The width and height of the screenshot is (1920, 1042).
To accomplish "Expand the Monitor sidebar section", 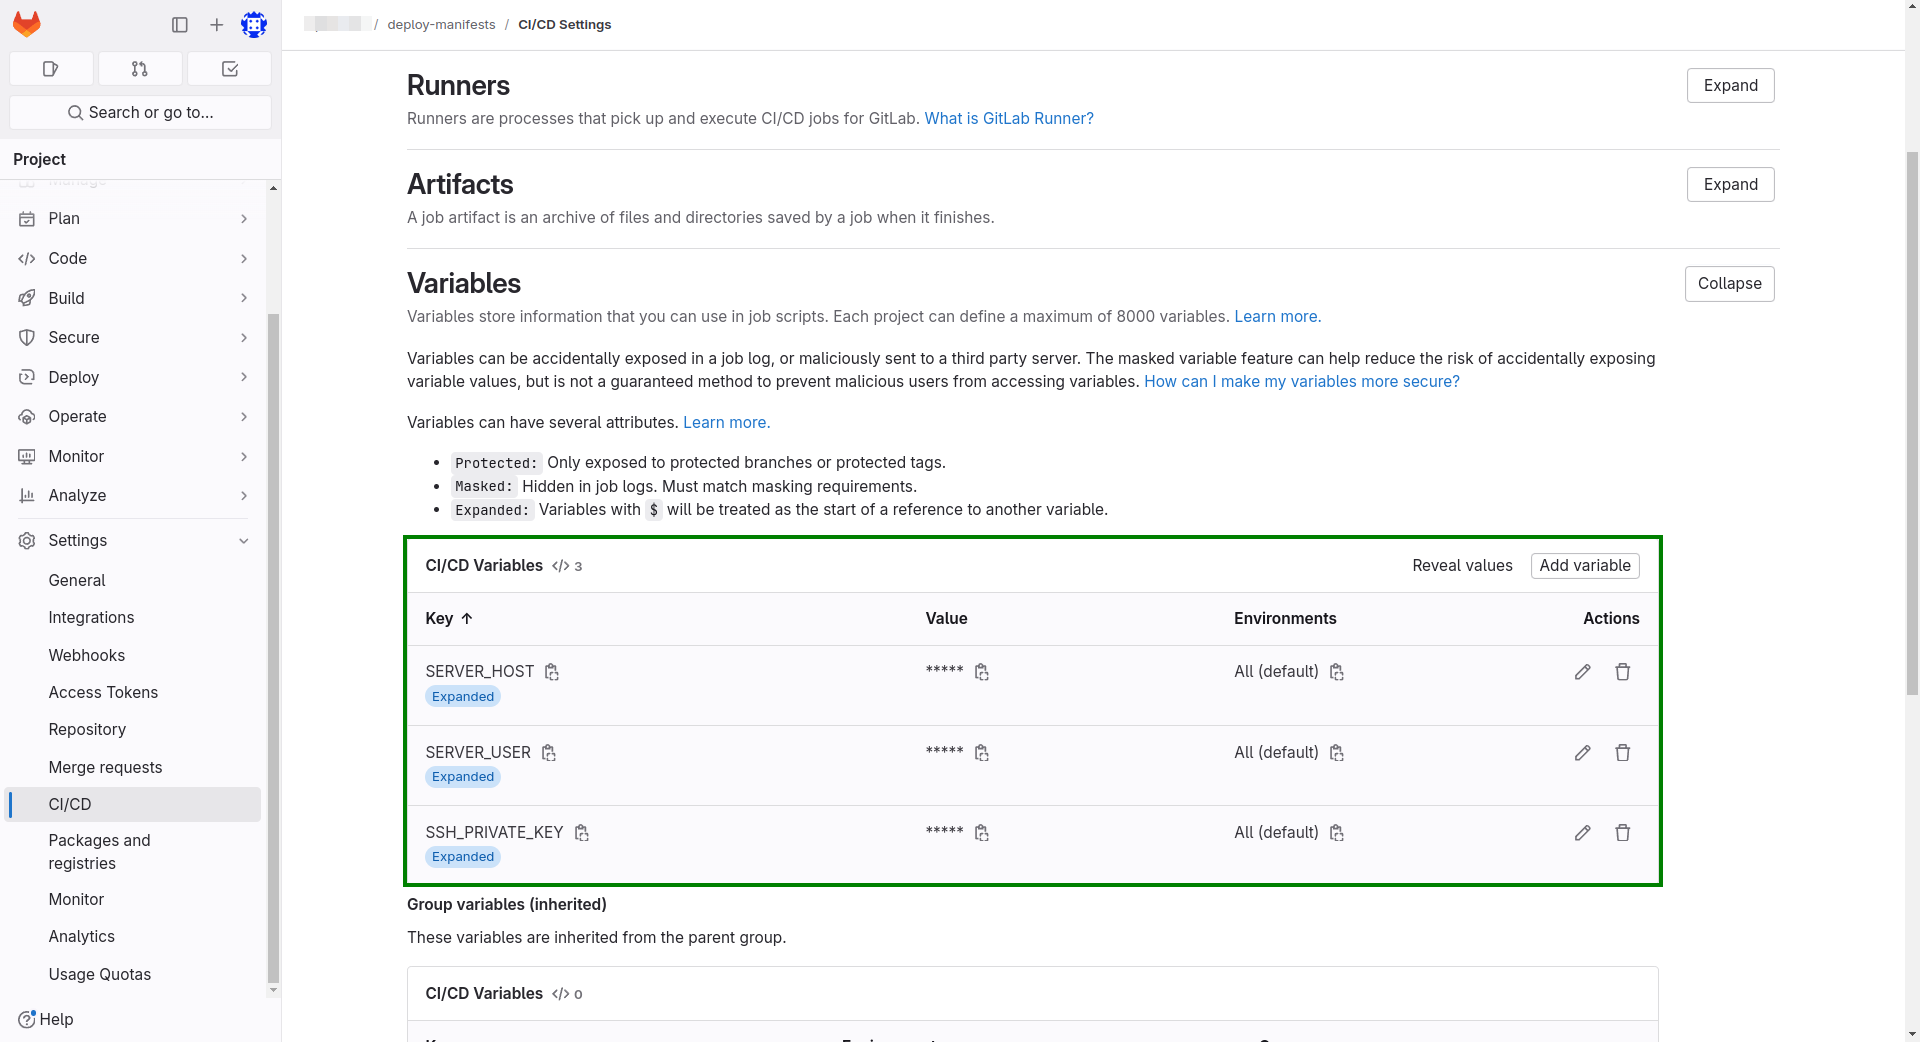I will point(133,456).
